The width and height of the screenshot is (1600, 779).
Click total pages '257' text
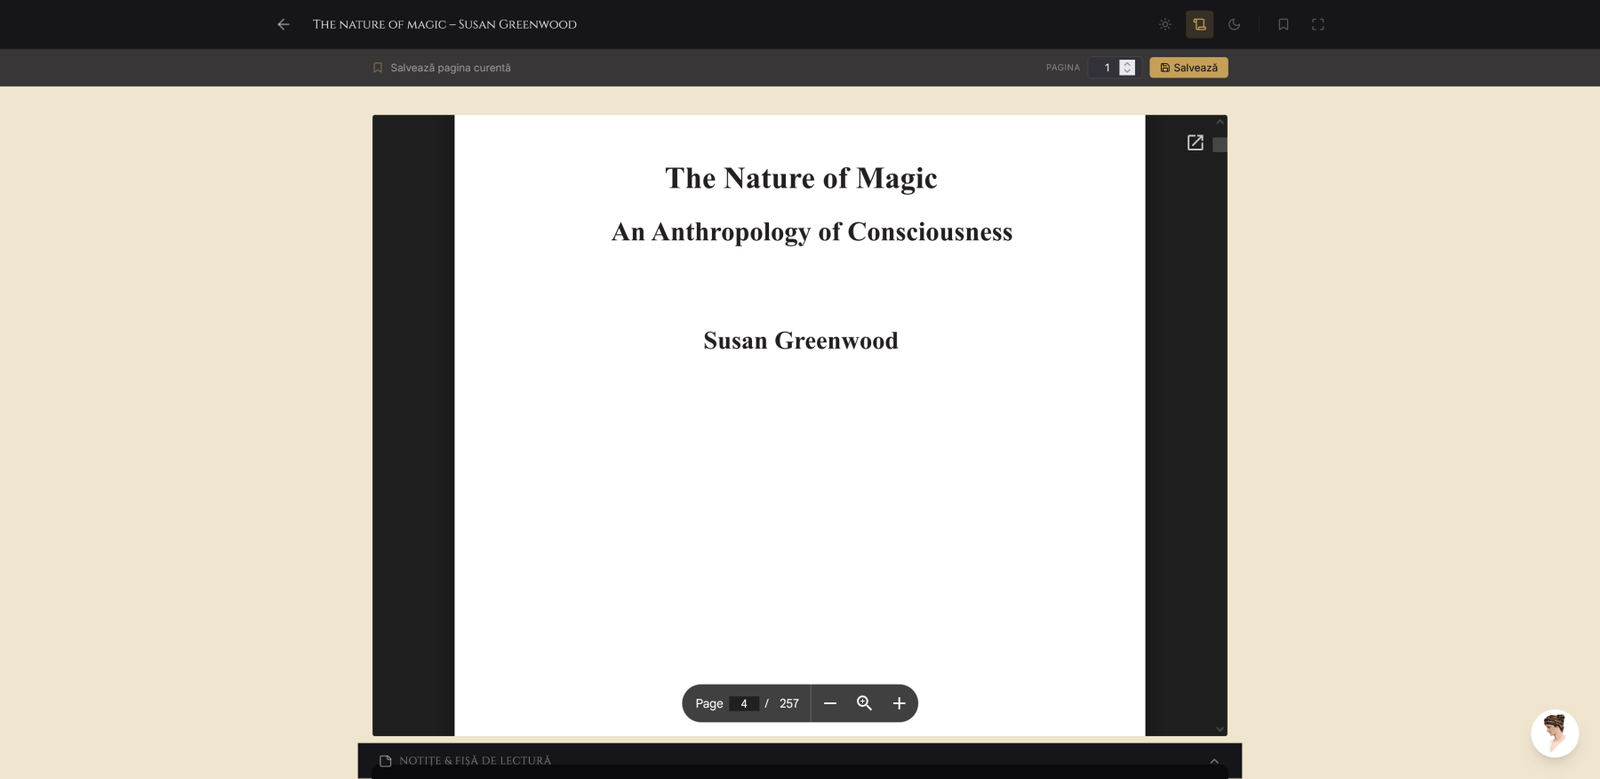tap(789, 703)
